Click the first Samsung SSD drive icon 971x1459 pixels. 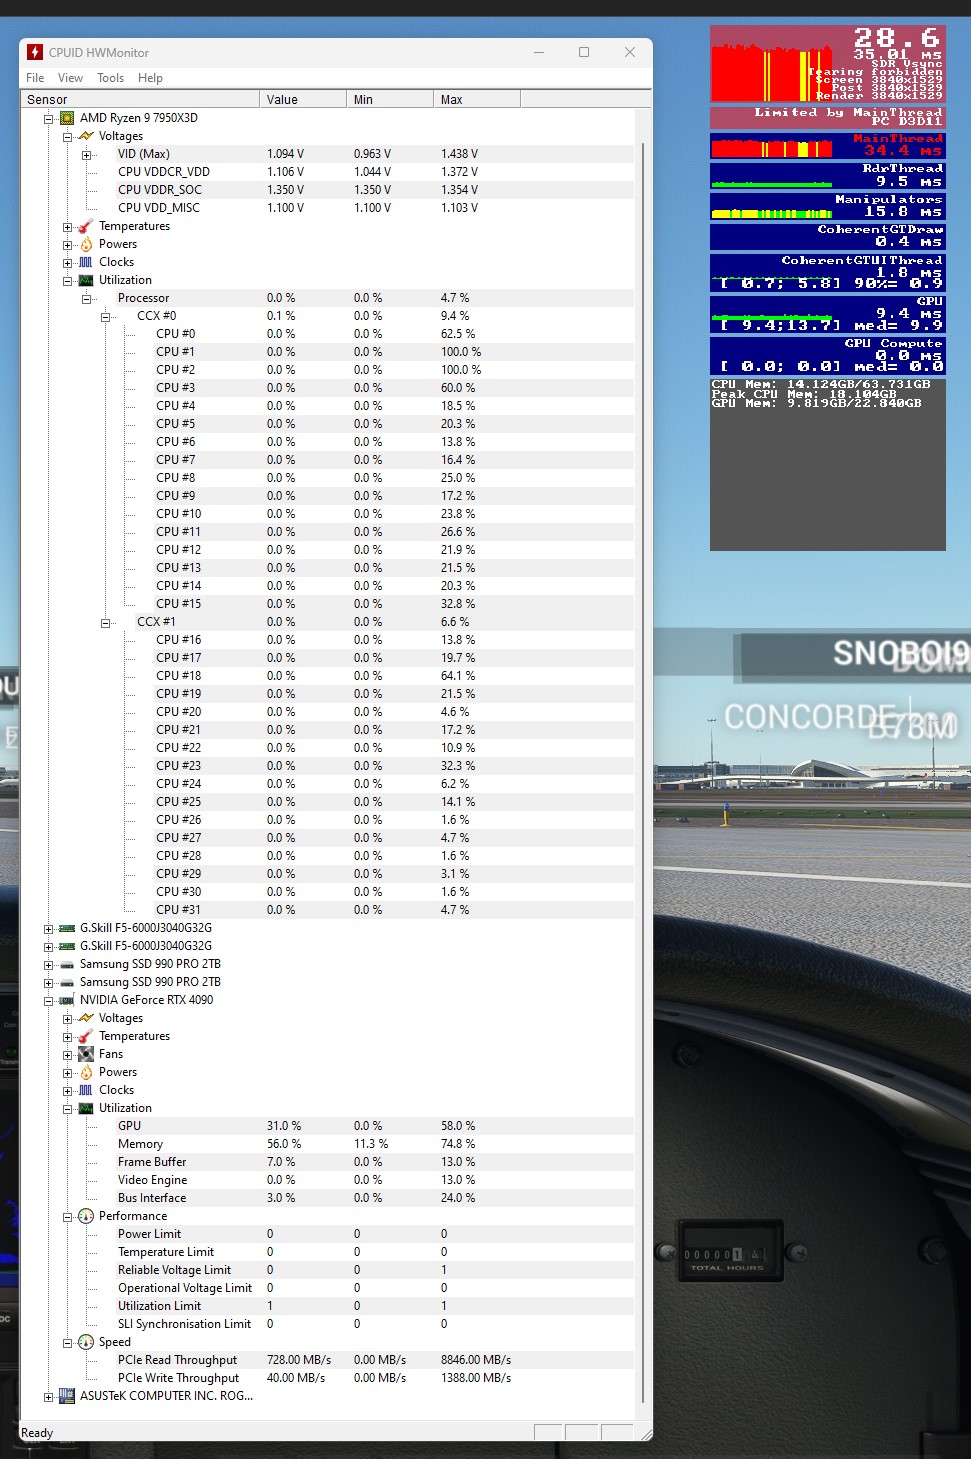(67, 964)
